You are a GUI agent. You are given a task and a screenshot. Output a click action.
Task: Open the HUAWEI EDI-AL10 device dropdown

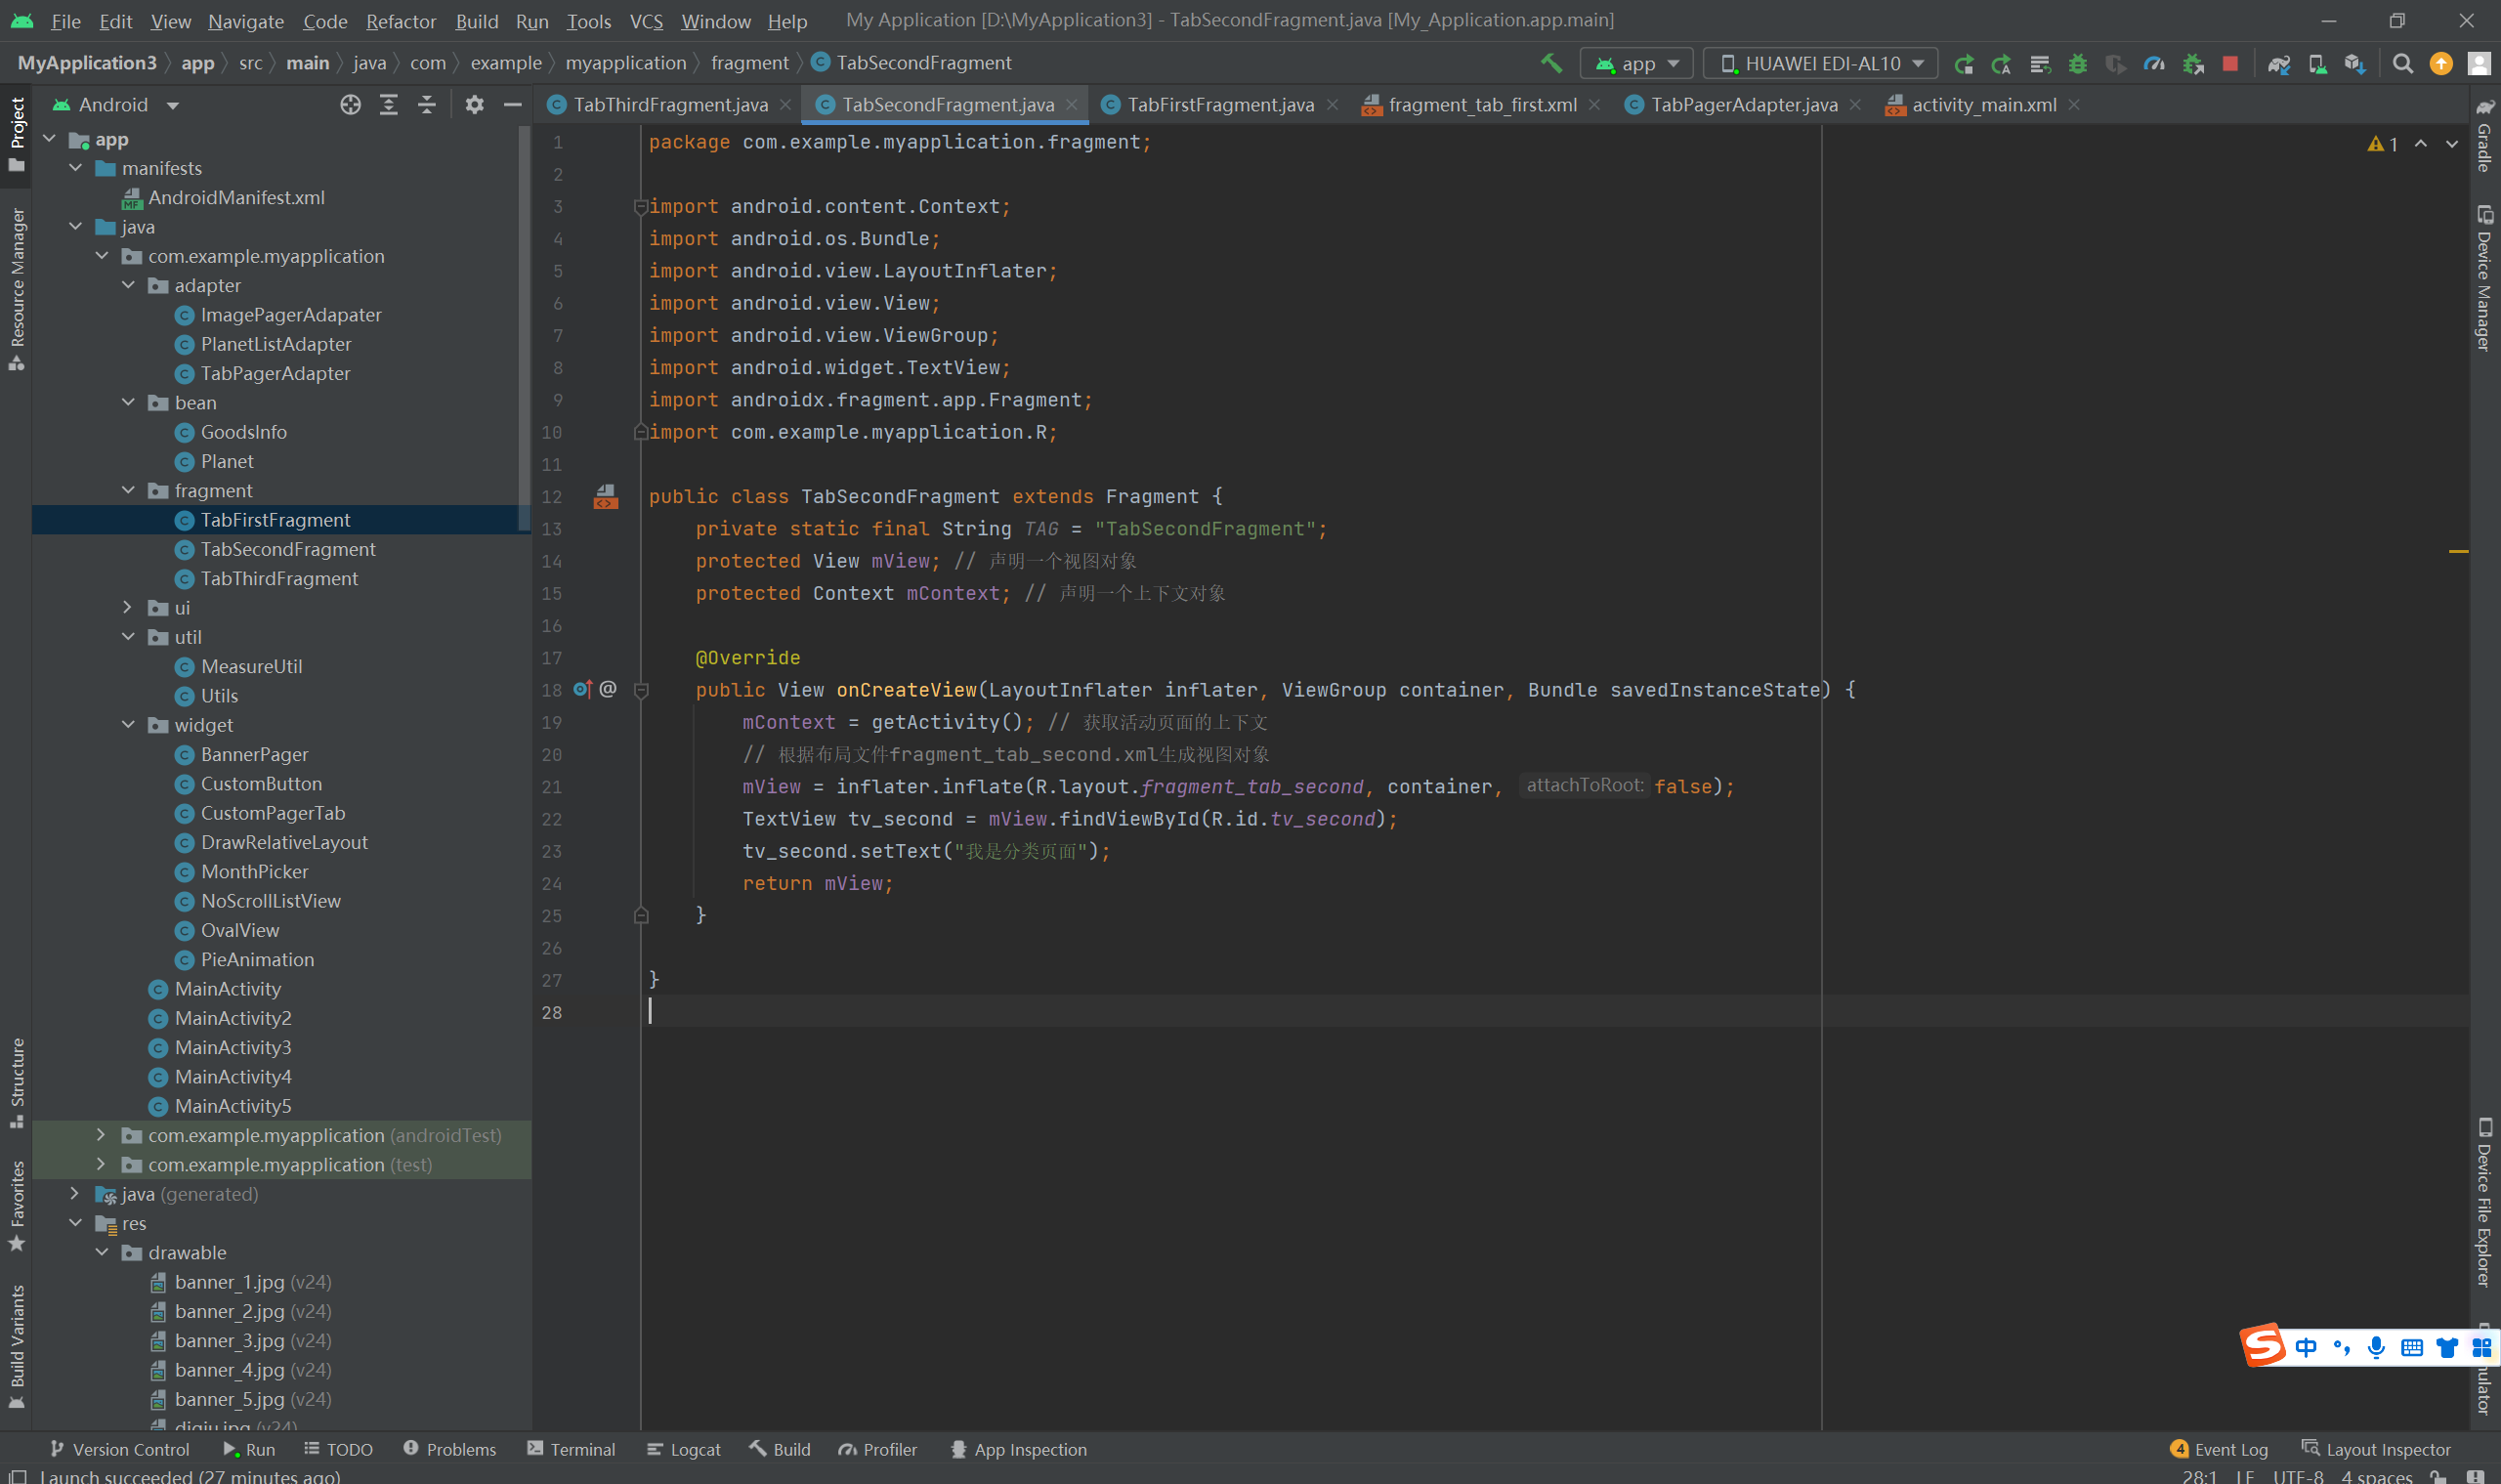click(1820, 63)
